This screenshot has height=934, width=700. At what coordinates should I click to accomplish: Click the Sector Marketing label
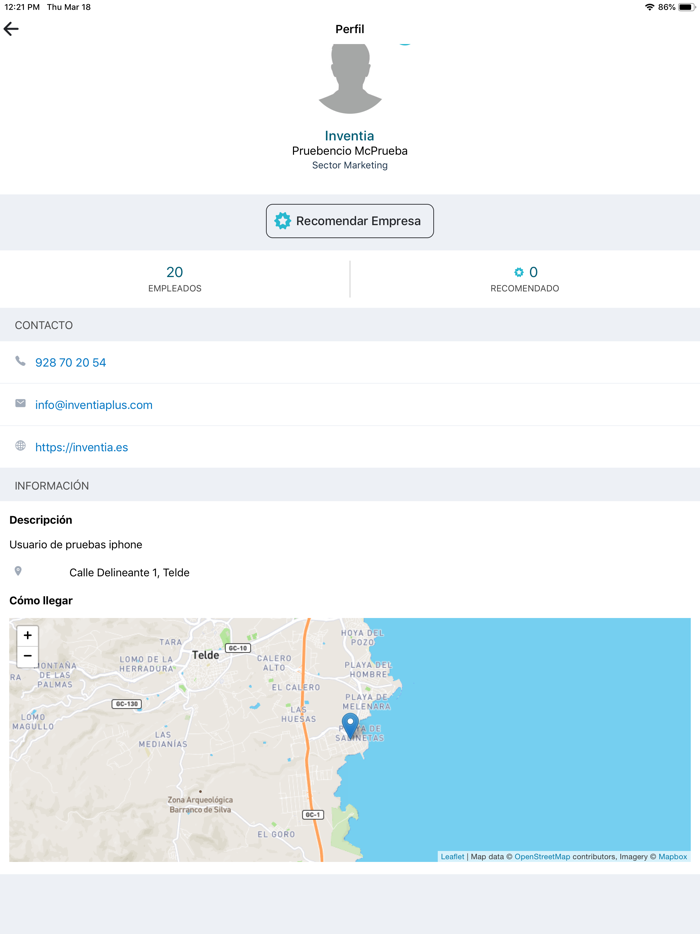point(350,165)
